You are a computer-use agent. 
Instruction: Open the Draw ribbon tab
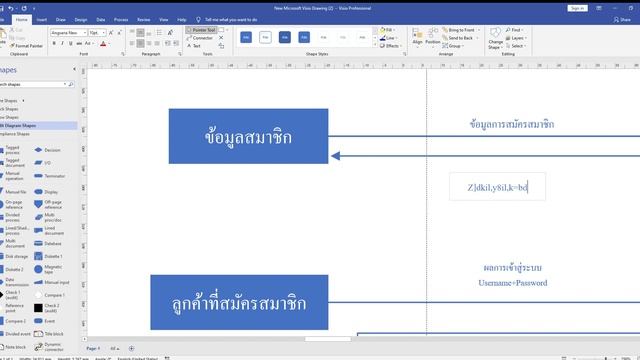pyautogui.click(x=61, y=20)
